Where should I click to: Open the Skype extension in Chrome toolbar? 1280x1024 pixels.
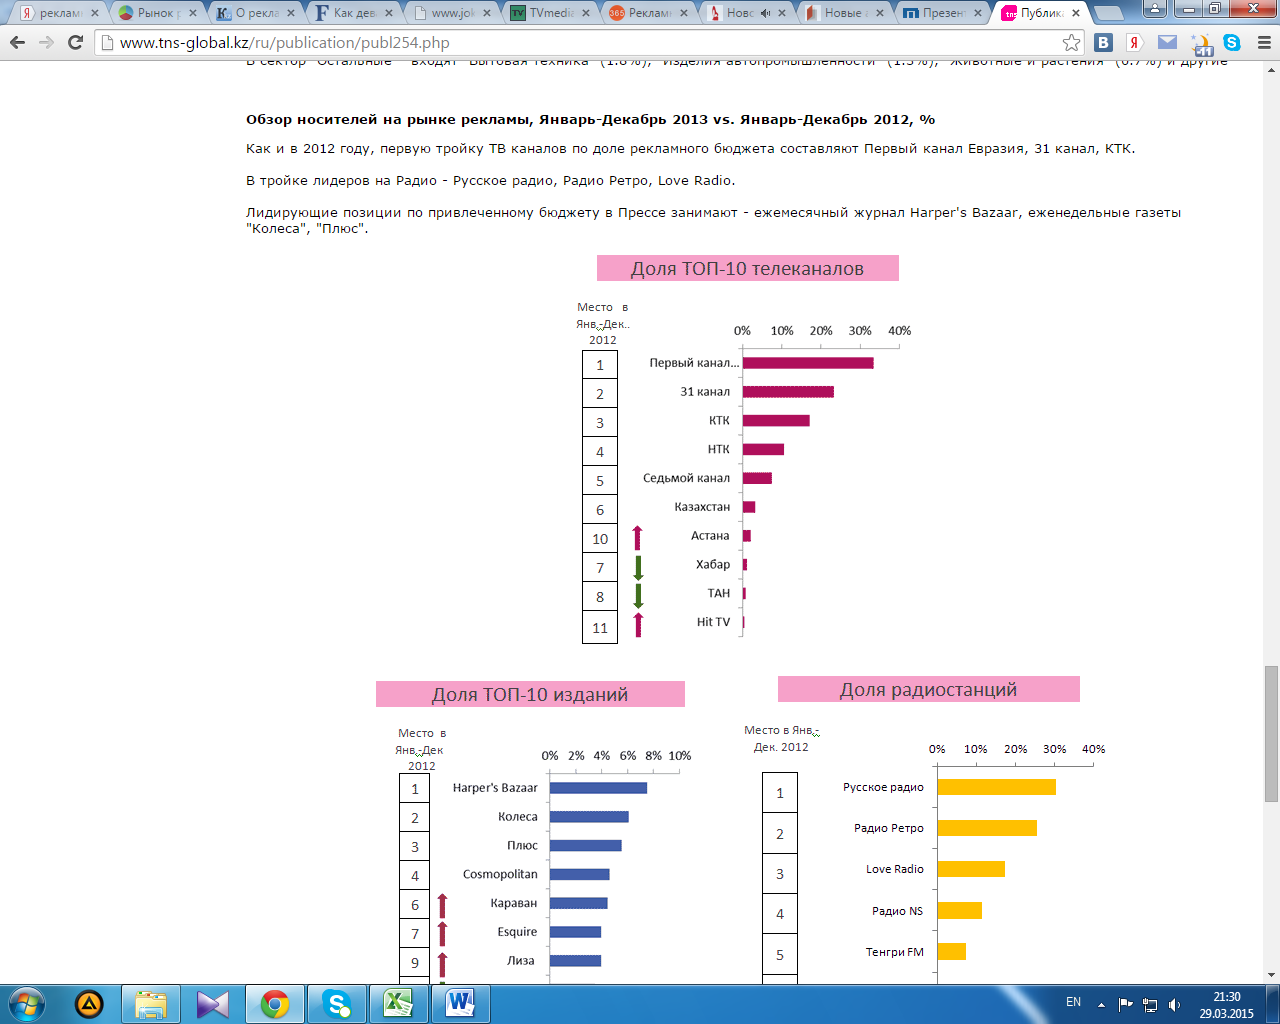click(1232, 42)
